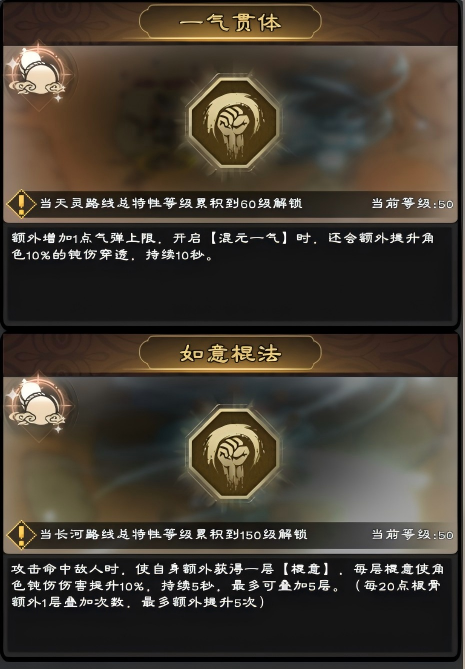Click the fist skill icon under 如意棍法
The height and width of the screenshot is (669, 465).
(x=234, y=455)
